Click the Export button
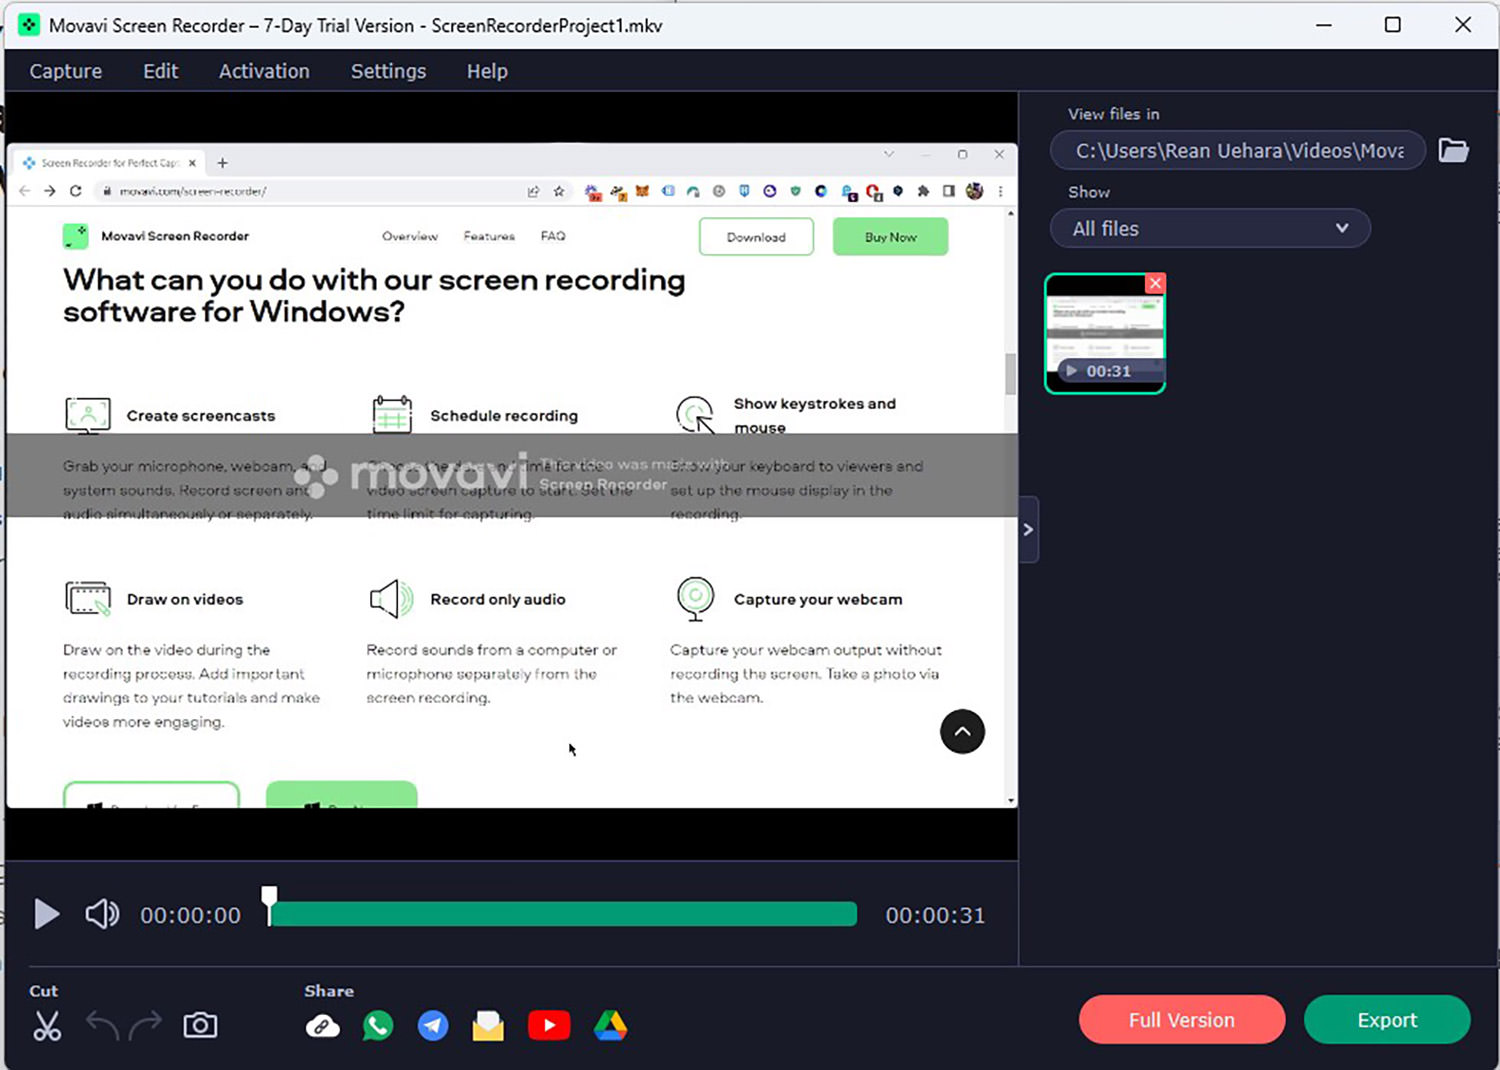The image size is (1500, 1070). click(1387, 1020)
